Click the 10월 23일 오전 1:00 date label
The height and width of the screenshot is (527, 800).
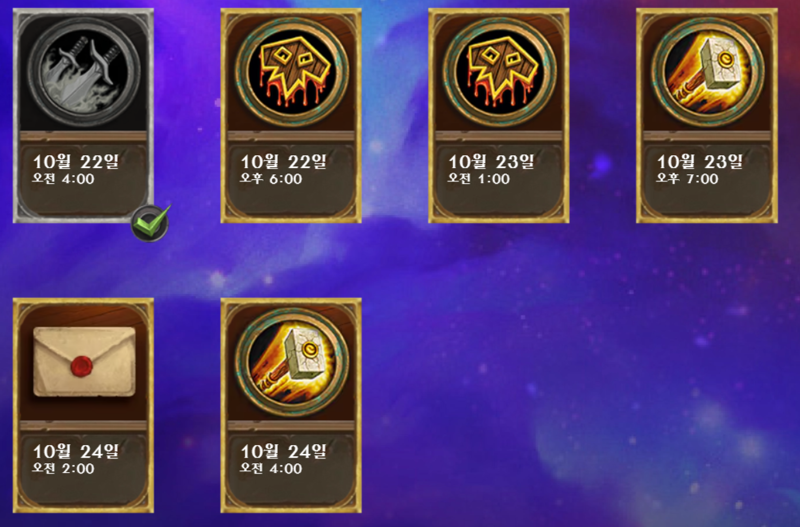coord(491,169)
